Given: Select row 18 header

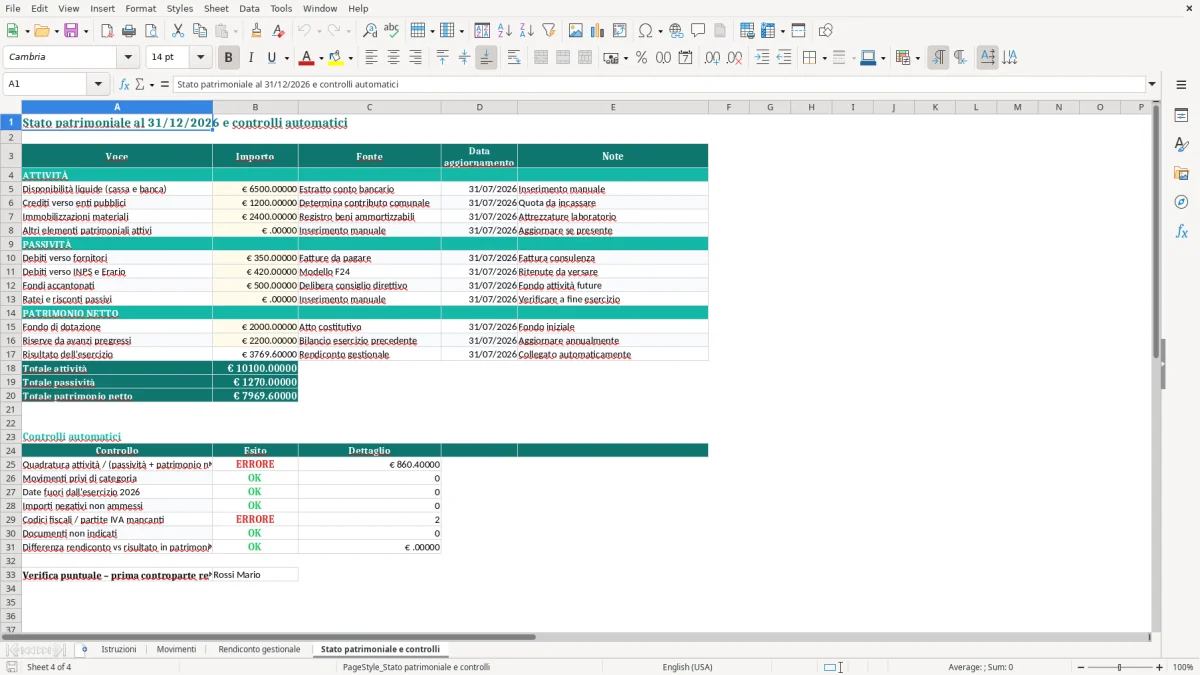Looking at the screenshot, I should (11, 368).
